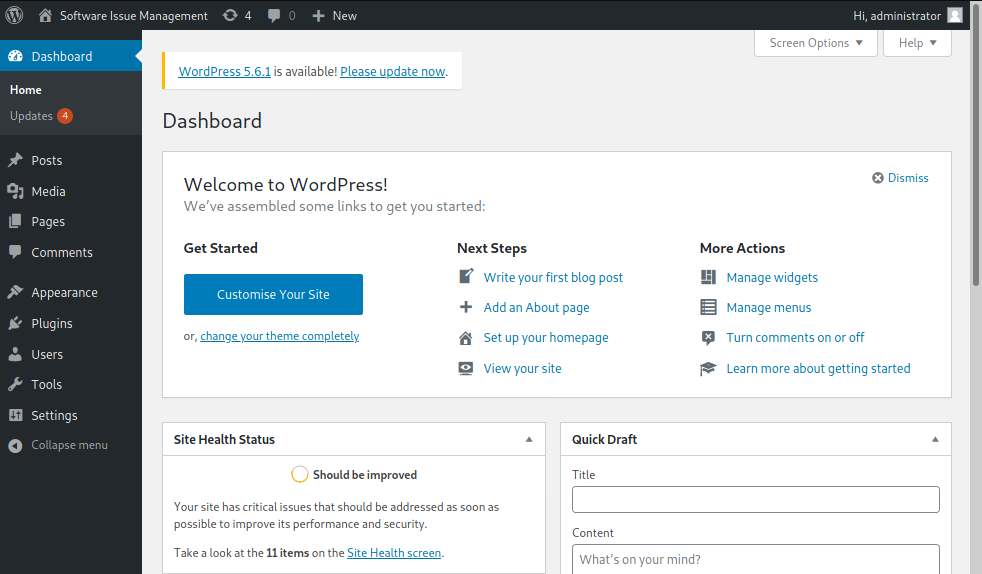
Task: Click the Dismiss link text
Action: click(908, 178)
